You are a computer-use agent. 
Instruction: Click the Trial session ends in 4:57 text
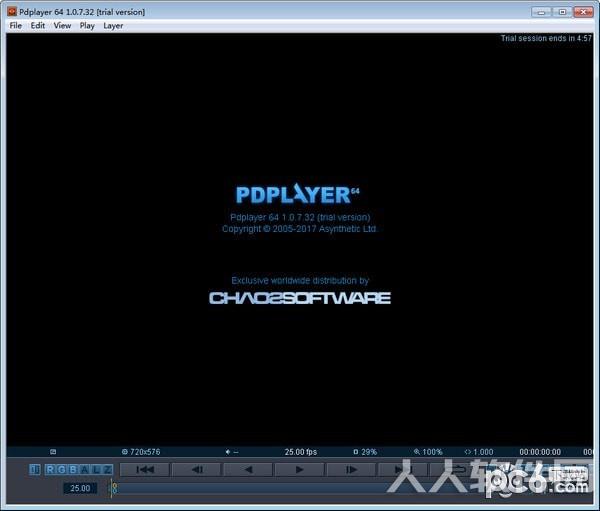(x=546, y=38)
